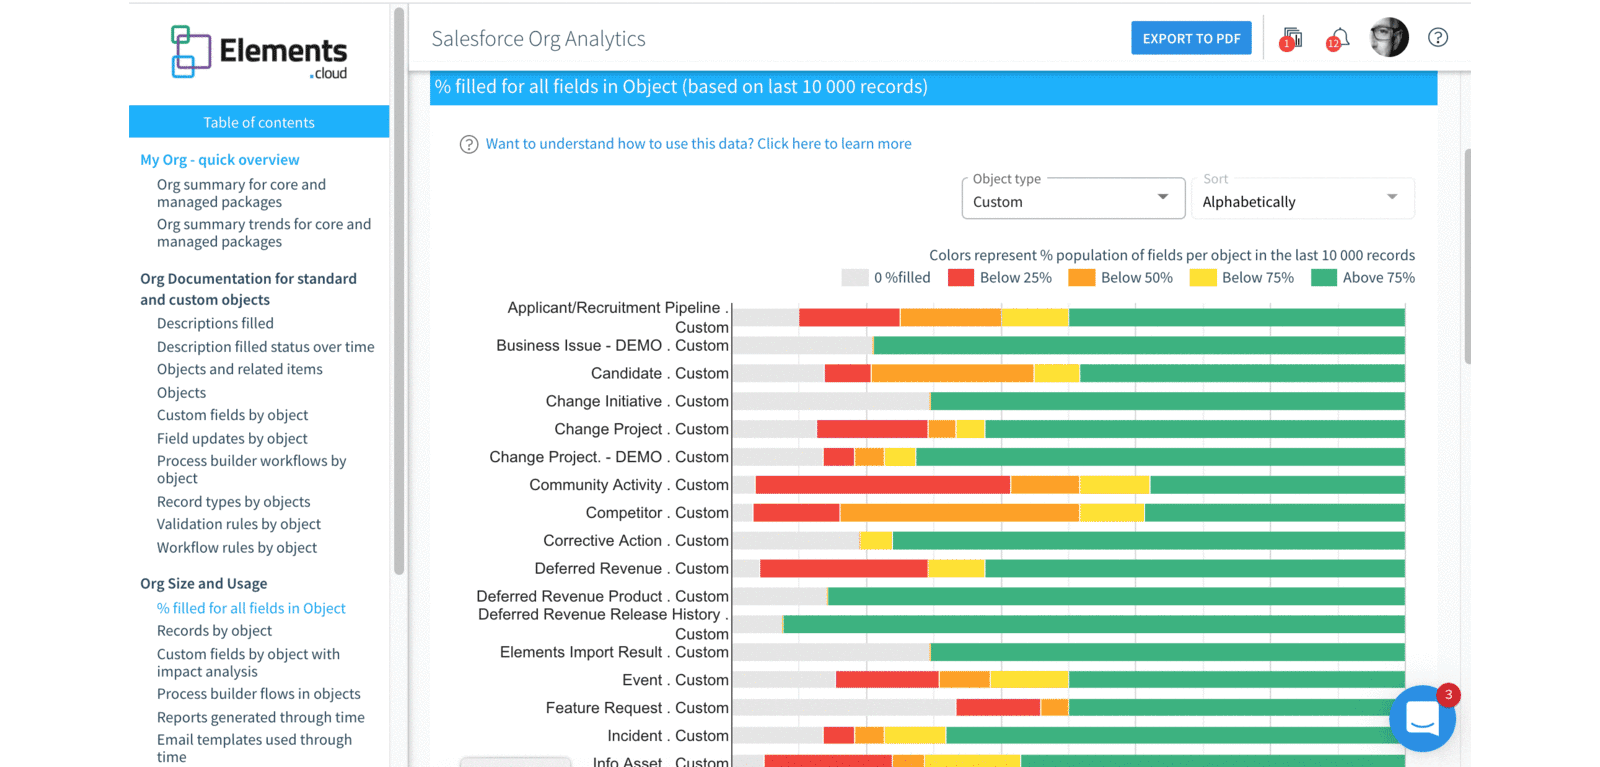Click the Elements.cloud logo
1600x767 pixels.
tap(259, 52)
